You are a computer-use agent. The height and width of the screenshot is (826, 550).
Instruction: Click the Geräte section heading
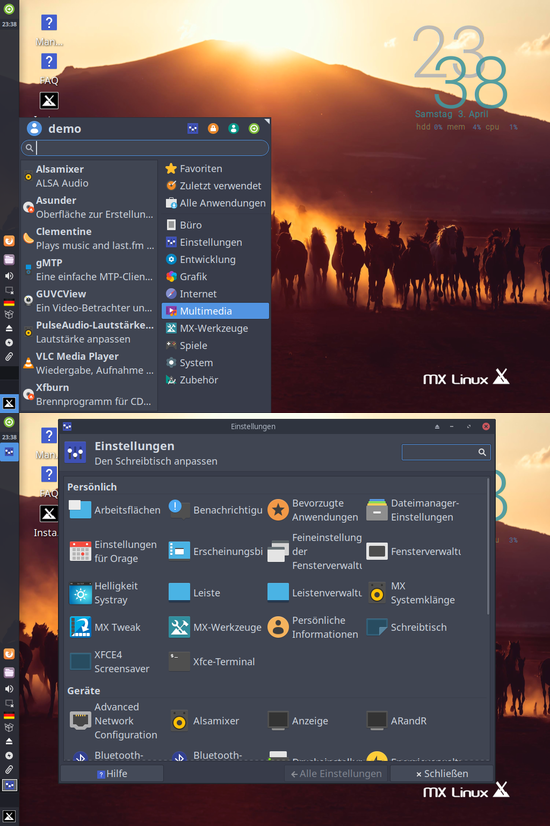83,690
